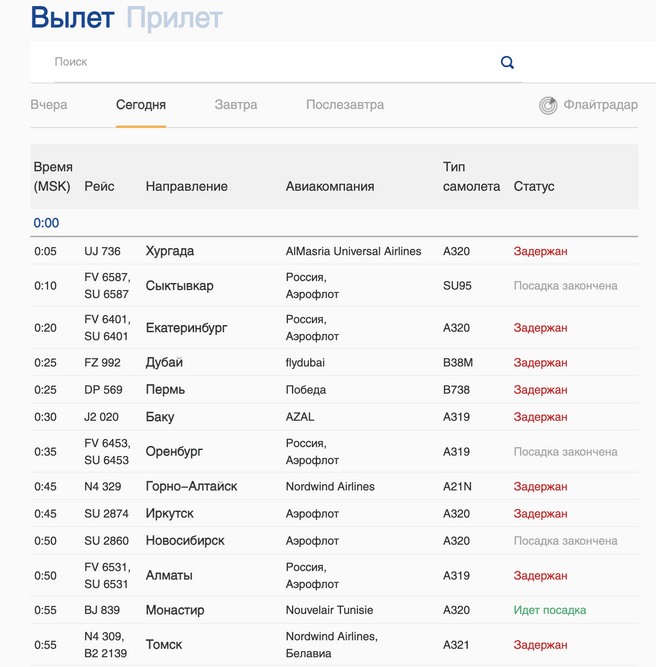The image size is (656, 667).
Task: Switch to the Прилет heading tab
Action: pyautogui.click(x=174, y=18)
